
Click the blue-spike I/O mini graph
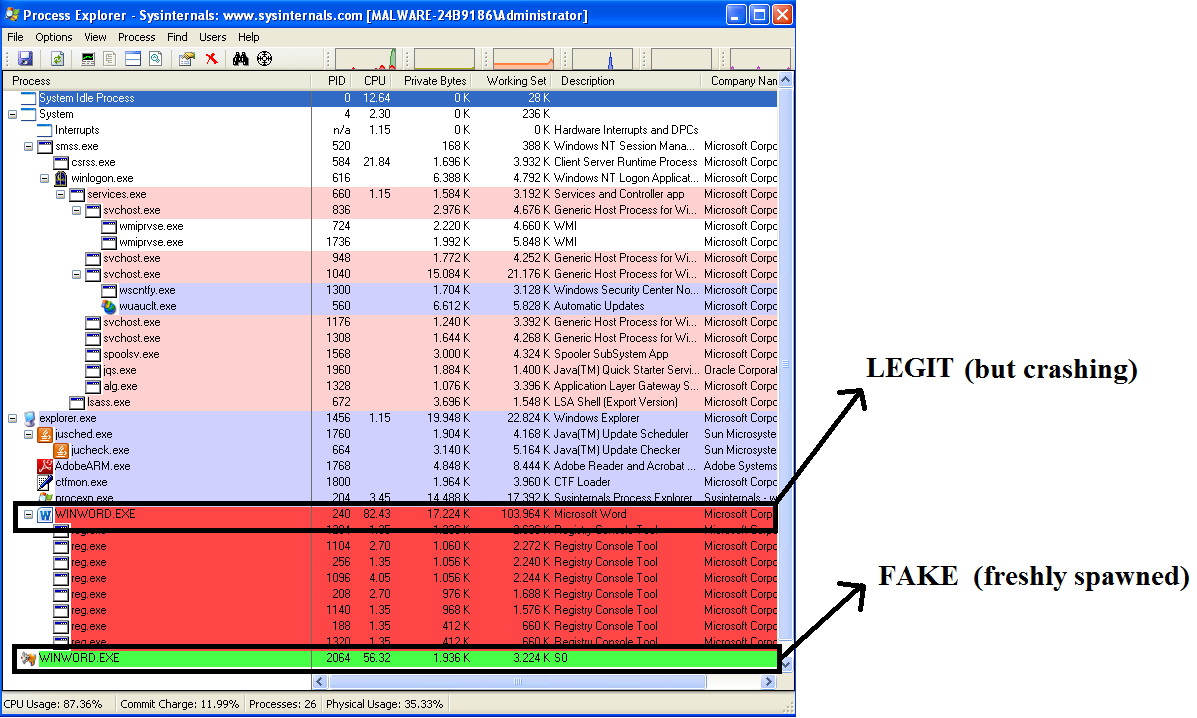(602, 59)
